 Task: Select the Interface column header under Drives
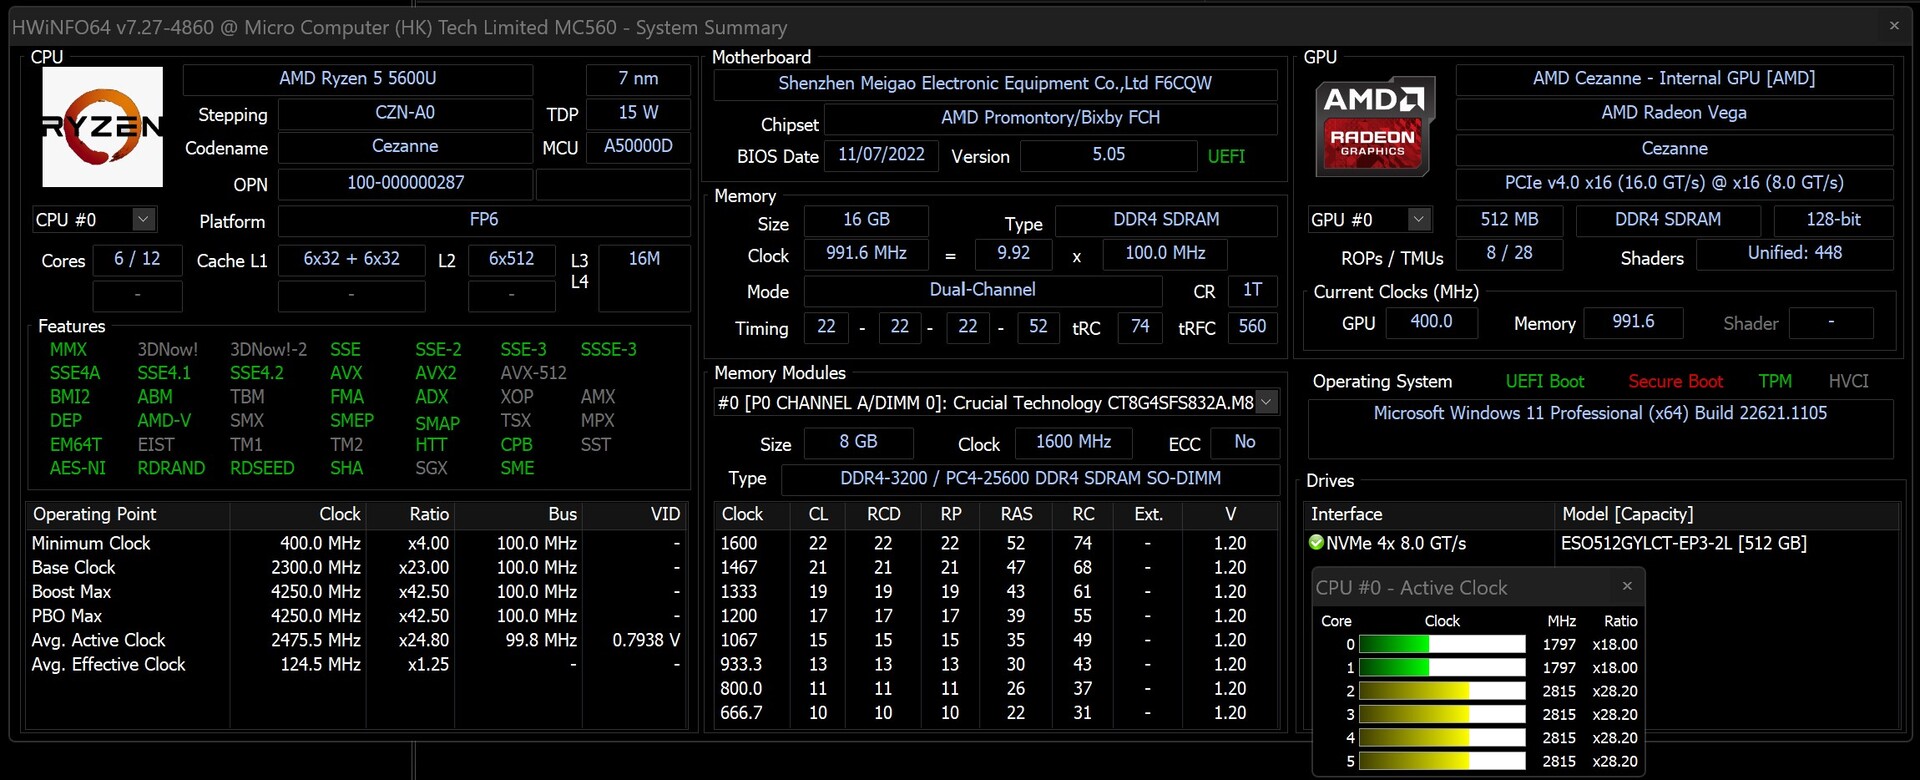(1346, 514)
